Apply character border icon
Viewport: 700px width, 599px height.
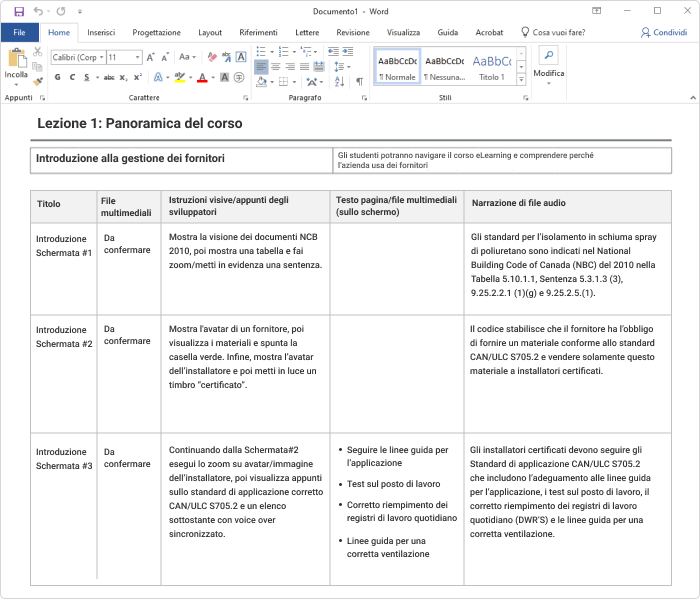tap(241, 57)
